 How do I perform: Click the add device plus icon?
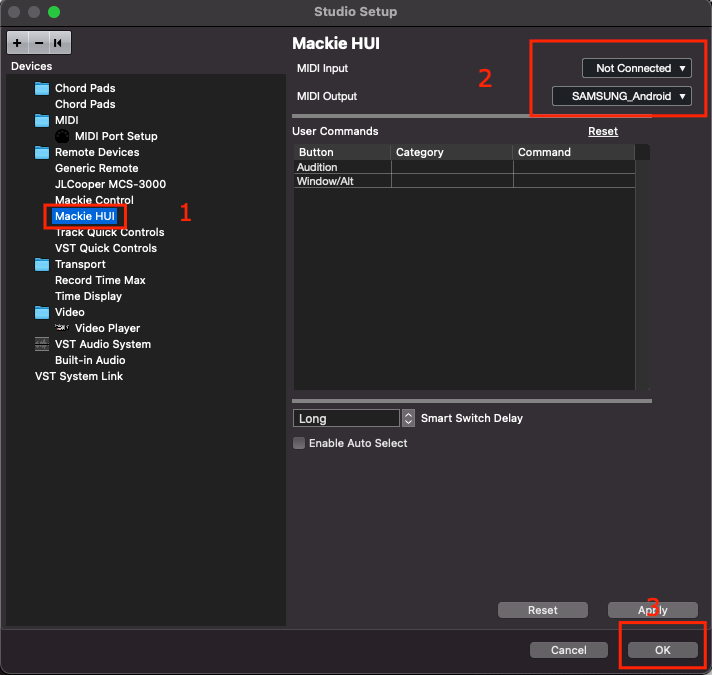tap(17, 43)
